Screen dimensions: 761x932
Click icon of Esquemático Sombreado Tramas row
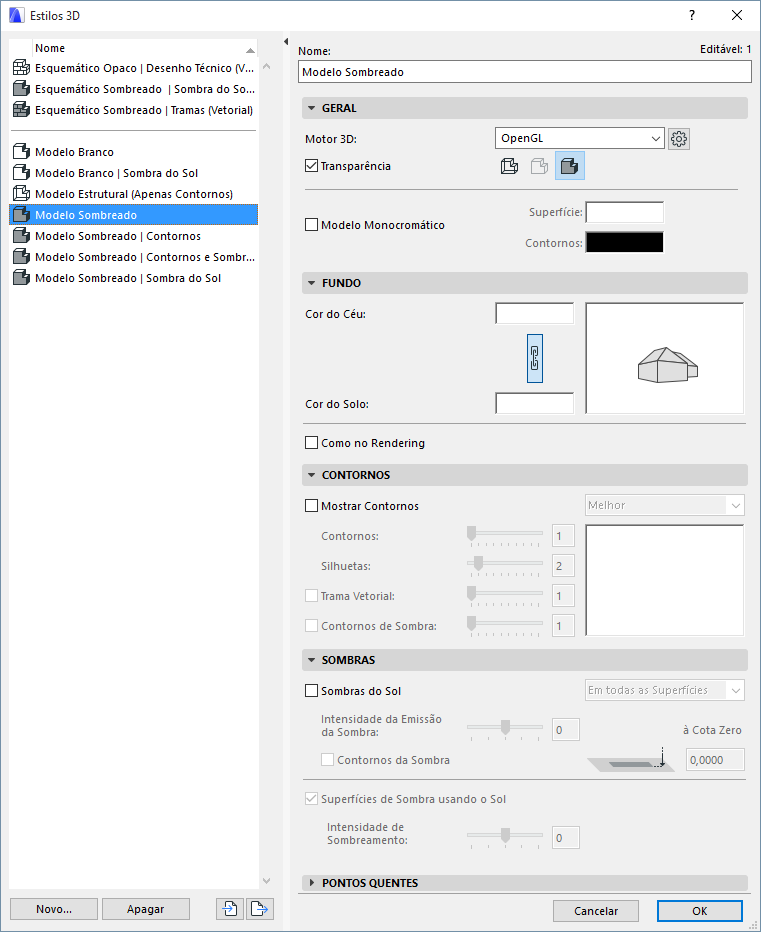(21, 110)
